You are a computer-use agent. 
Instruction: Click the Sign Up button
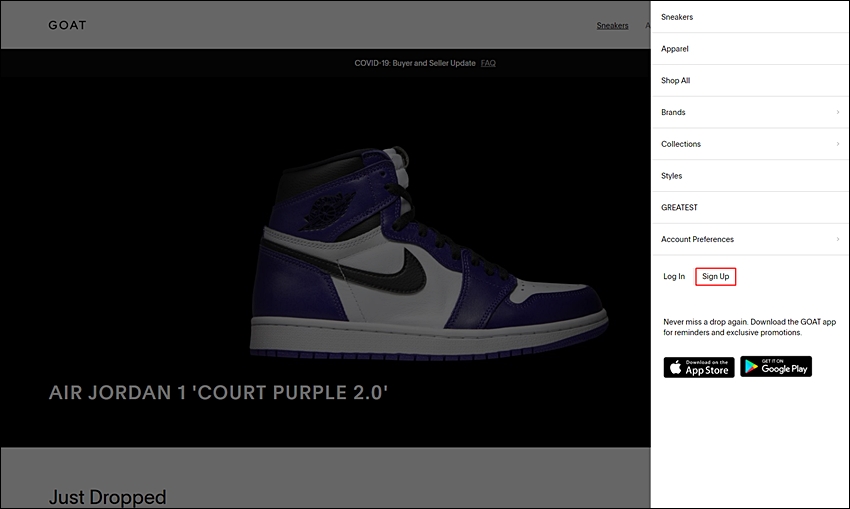tap(716, 276)
